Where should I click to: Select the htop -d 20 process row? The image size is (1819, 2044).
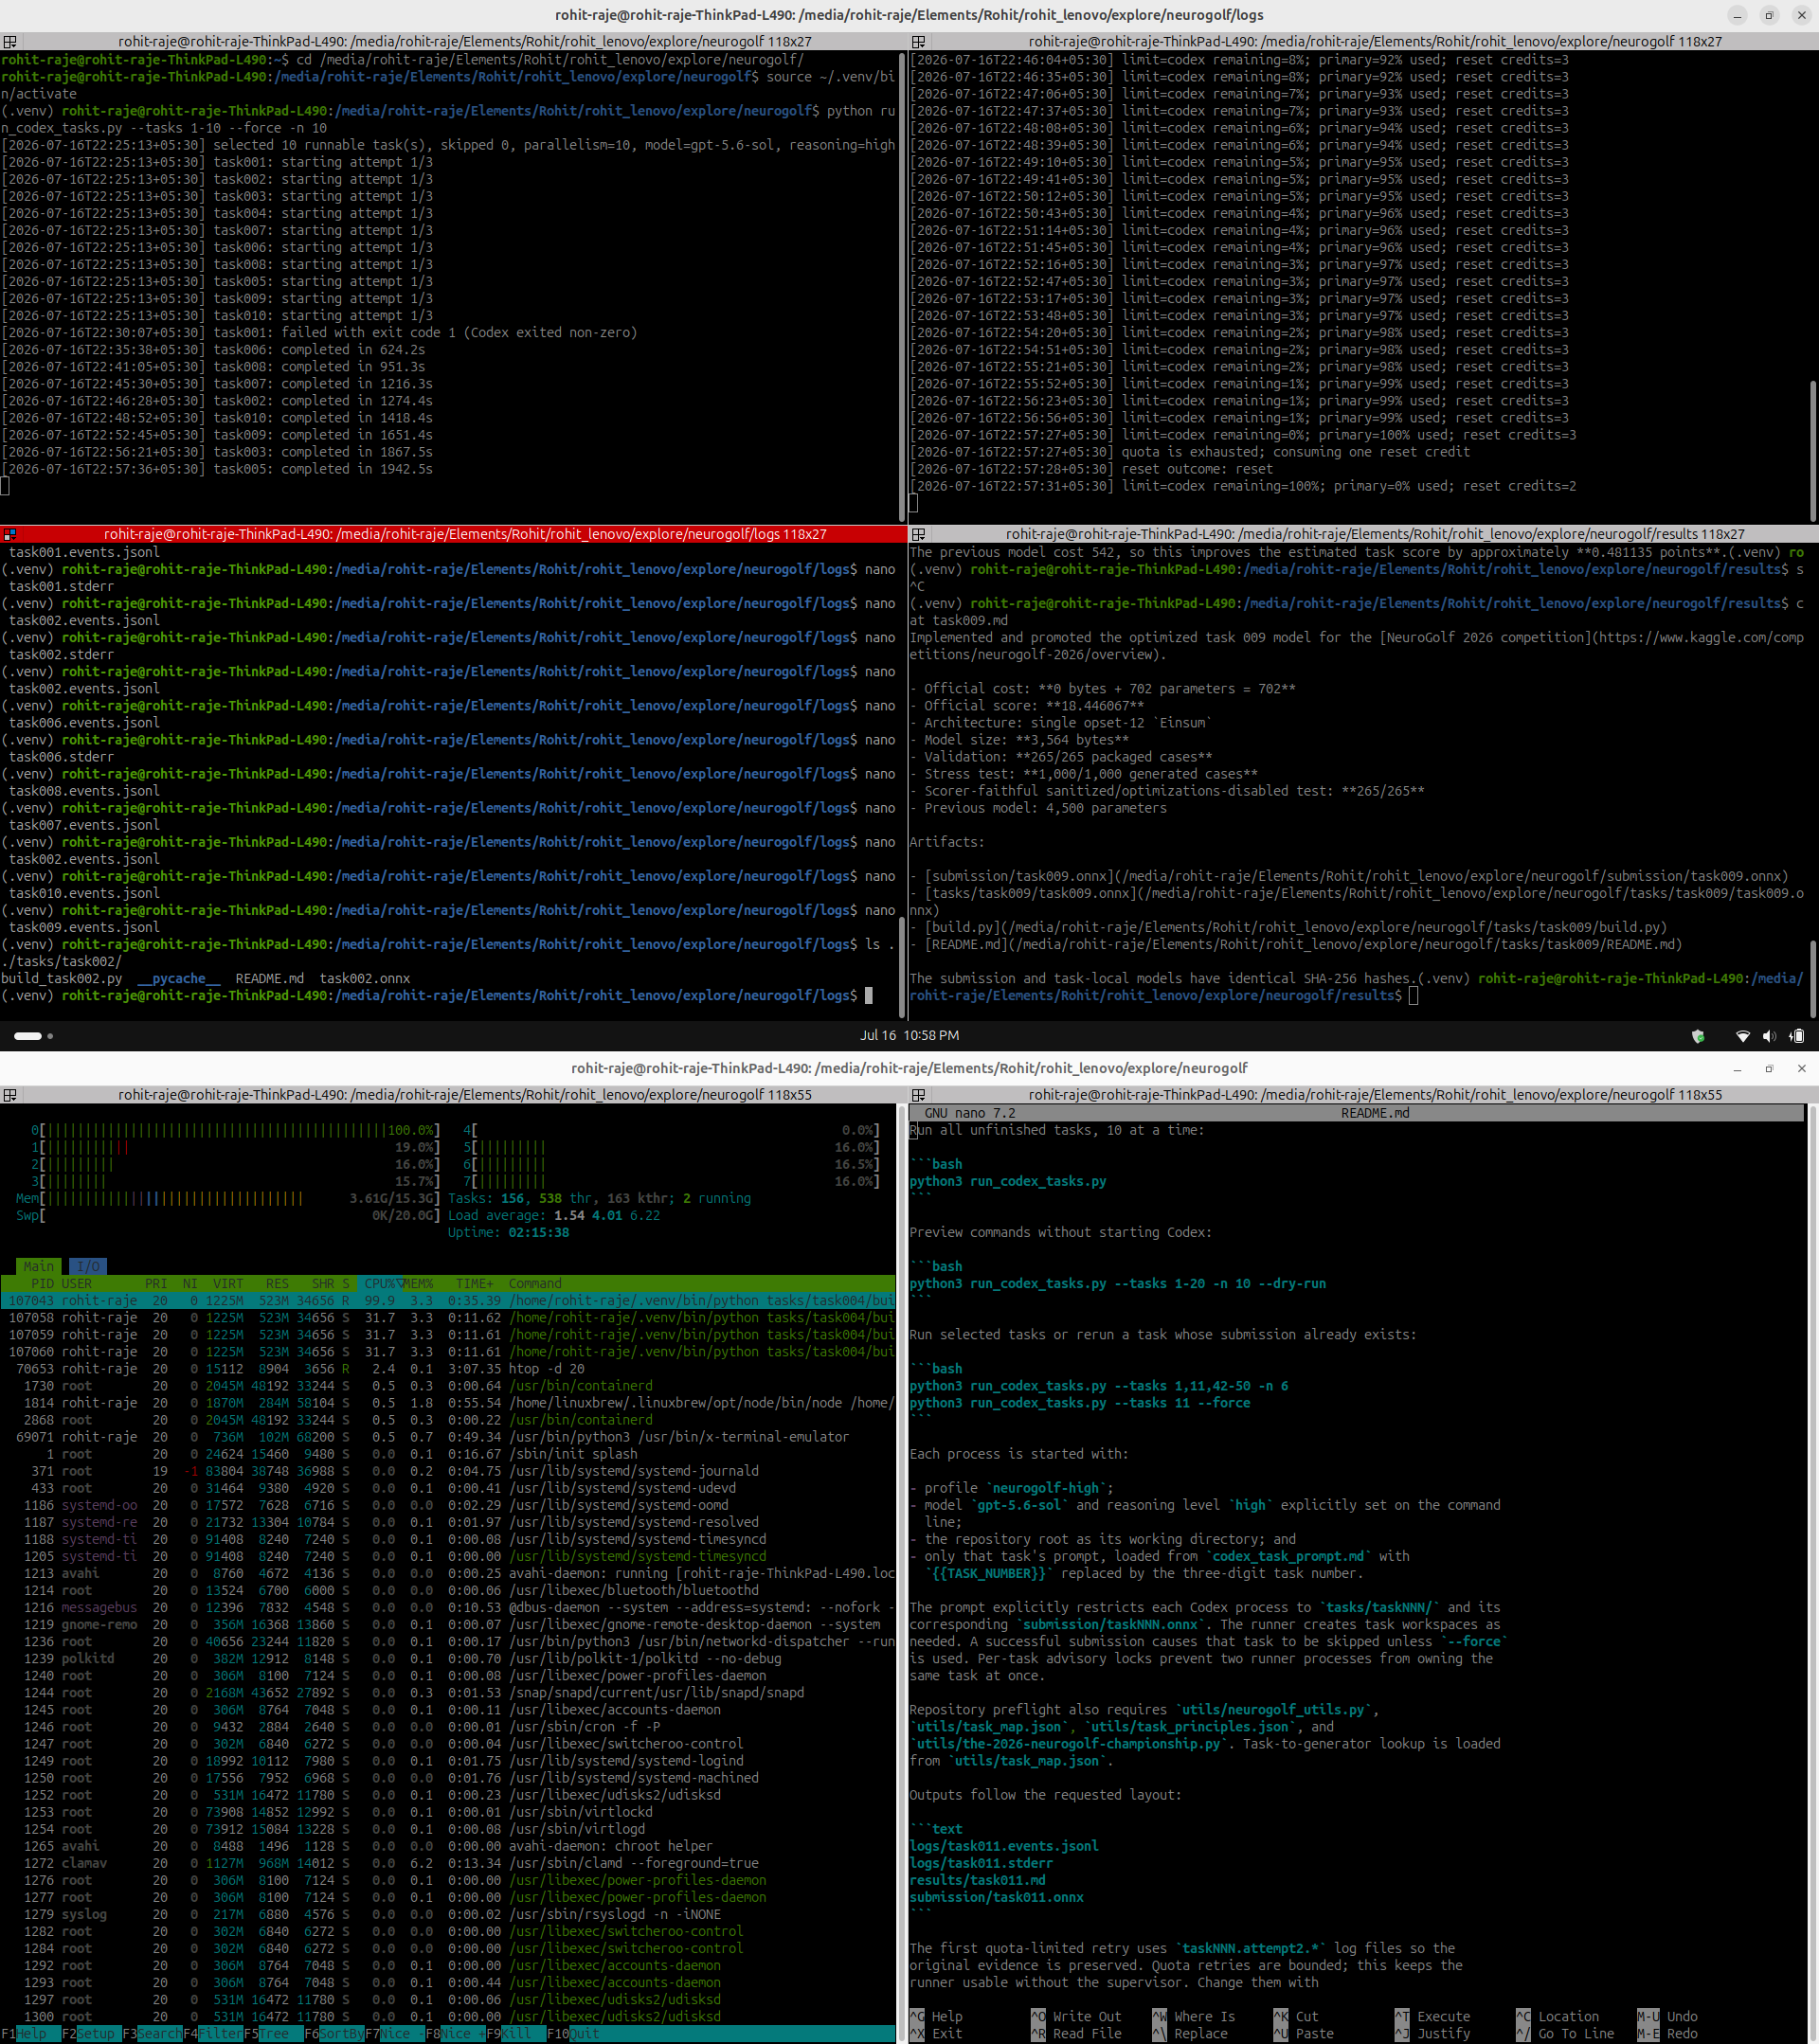[x=448, y=1369]
